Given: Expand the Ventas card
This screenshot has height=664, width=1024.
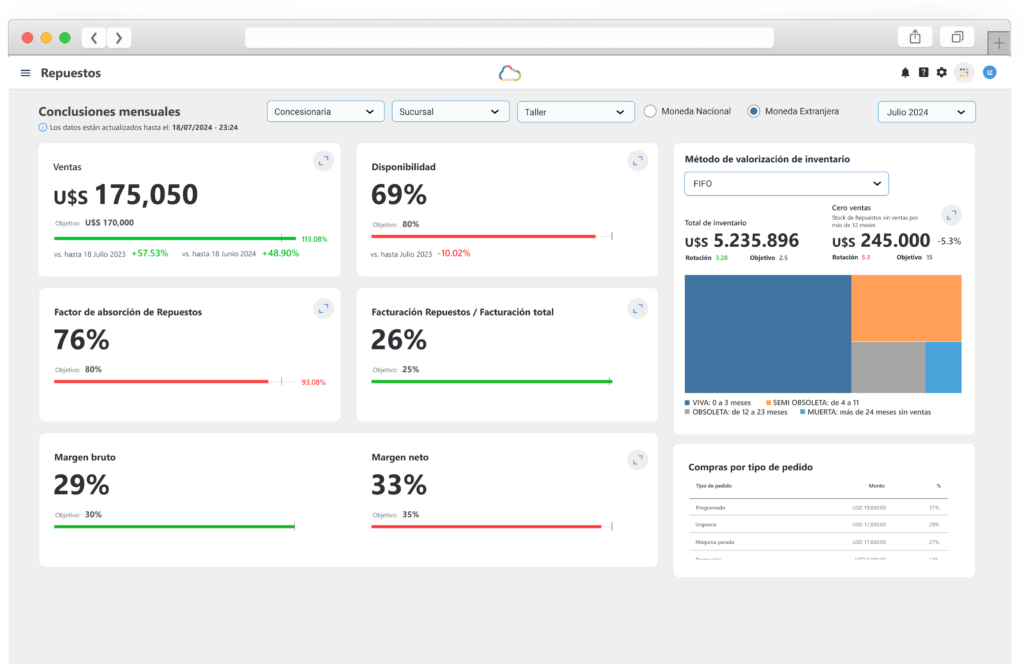Looking at the screenshot, I should pyautogui.click(x=323, y=161).
